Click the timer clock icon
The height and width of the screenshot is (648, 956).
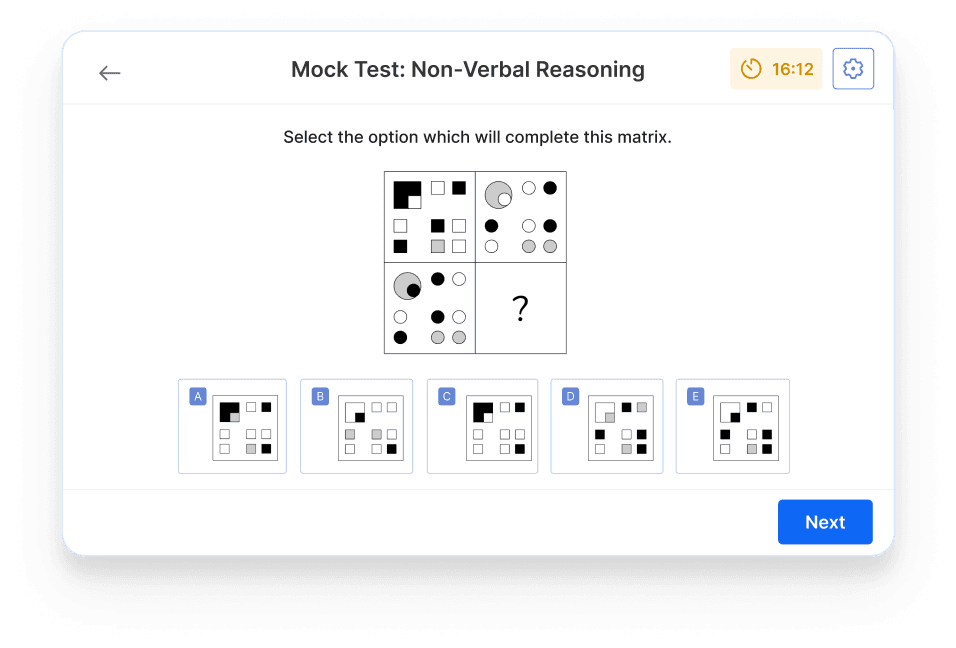click(750, 69)
